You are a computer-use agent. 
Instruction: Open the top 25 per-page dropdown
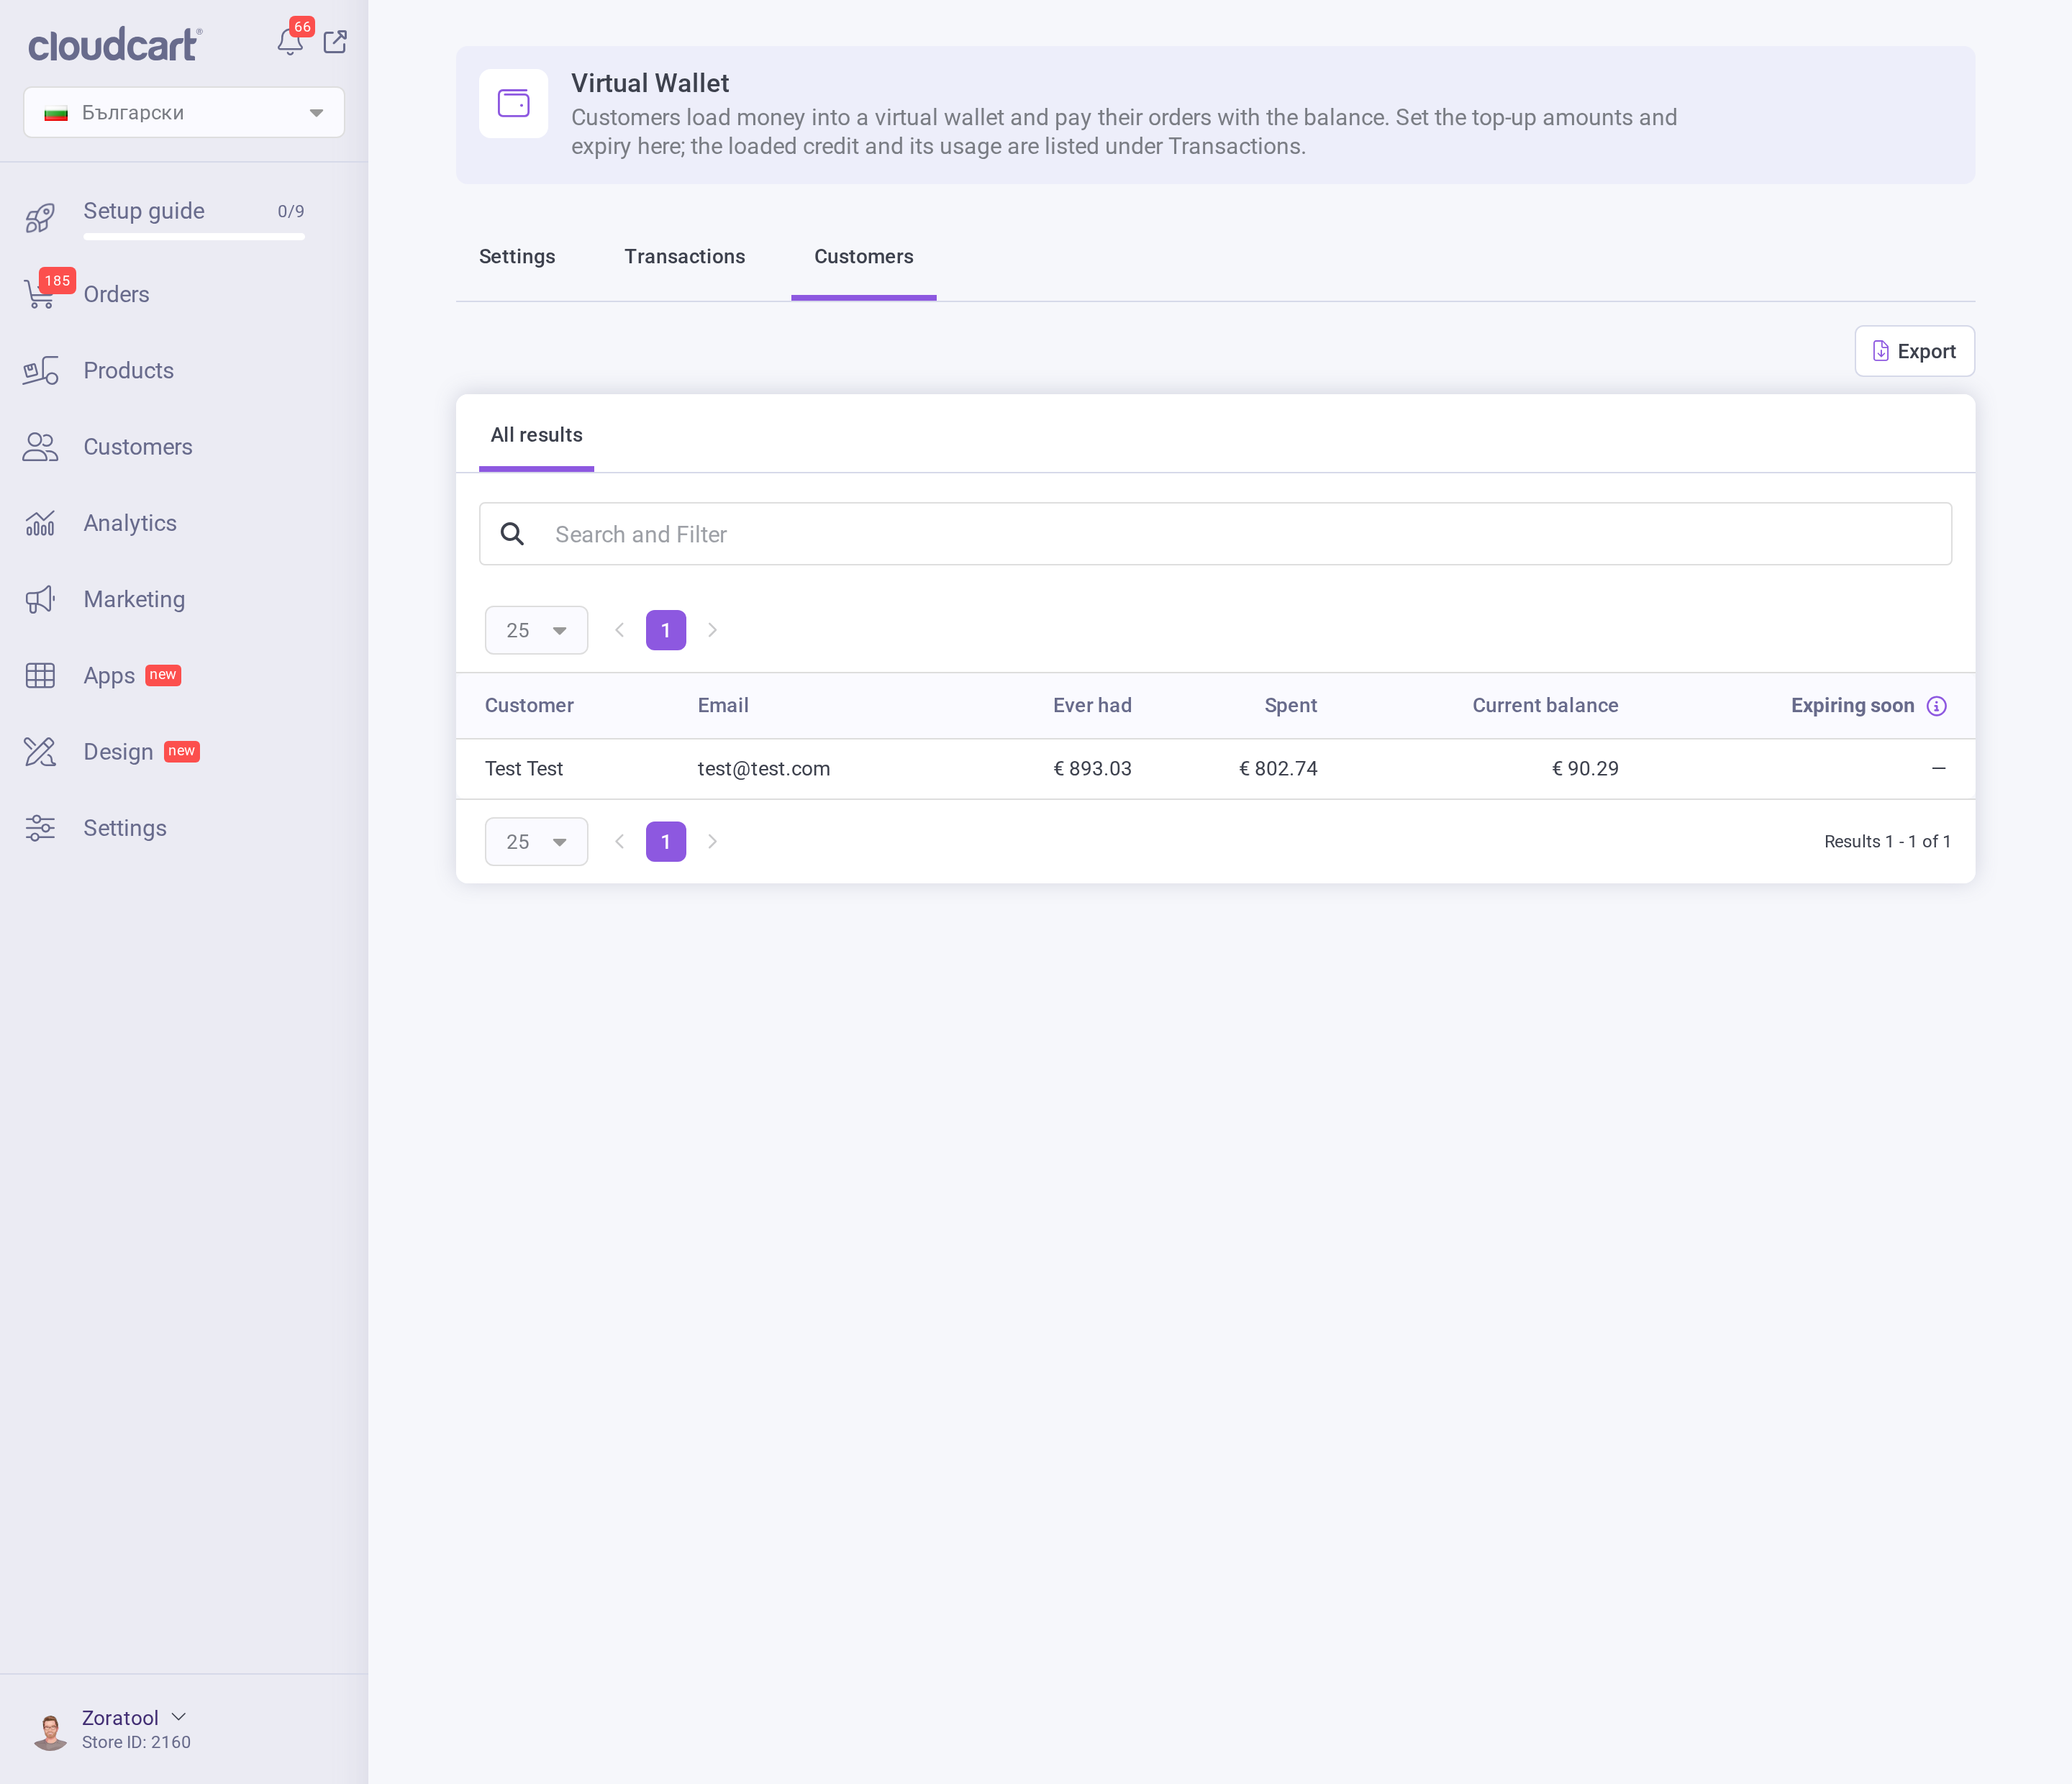point(536,630)
